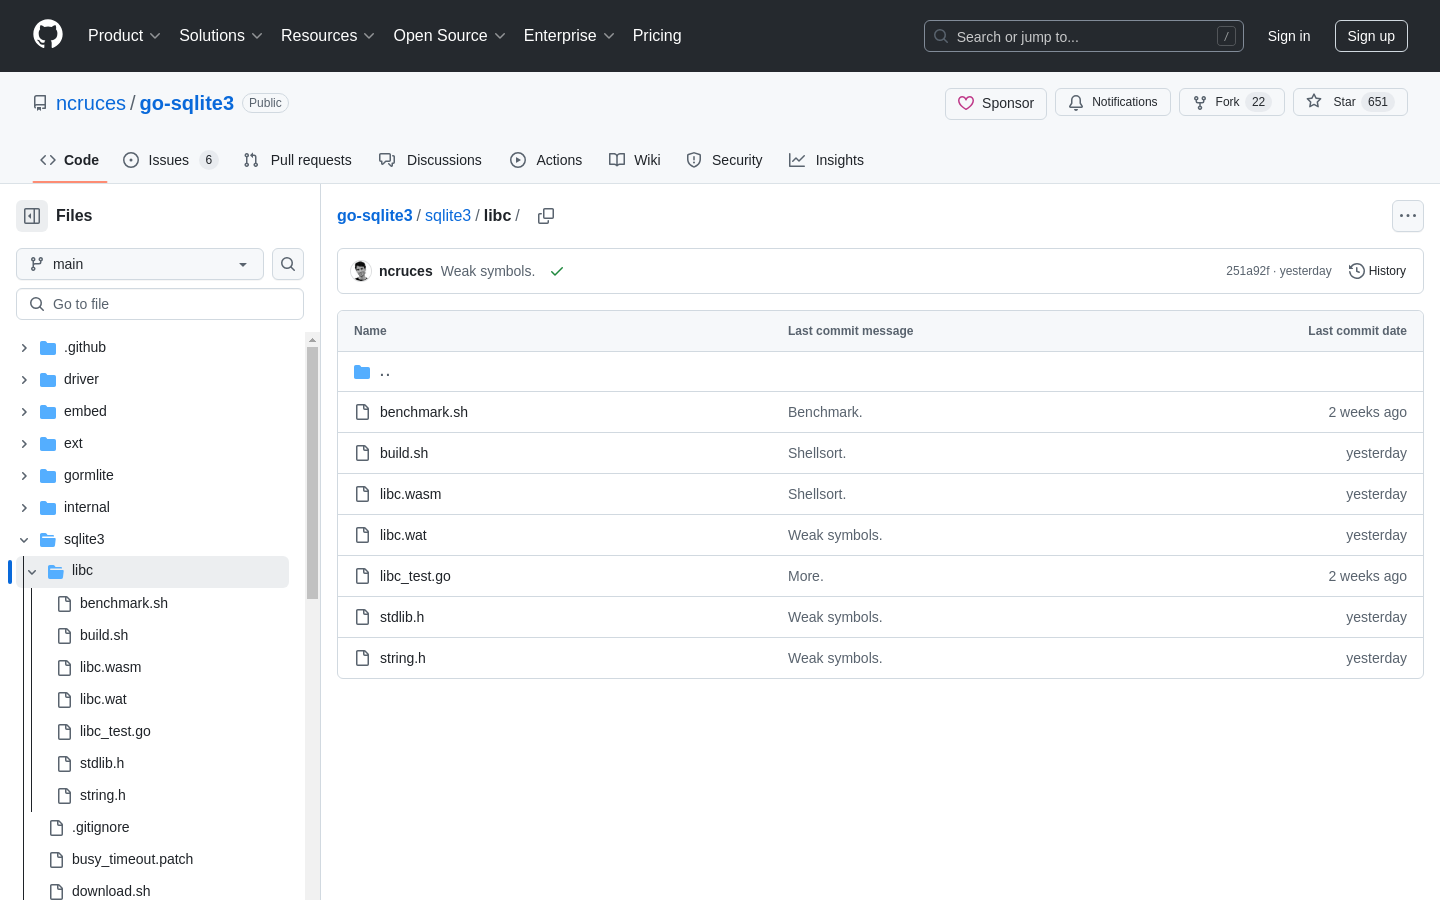Image resolution: width=1440 pixels, height=900 pixels.
Task: Click sqlite3 breadcrumb link
Action: pyautogui.click(x=448, y=216)
